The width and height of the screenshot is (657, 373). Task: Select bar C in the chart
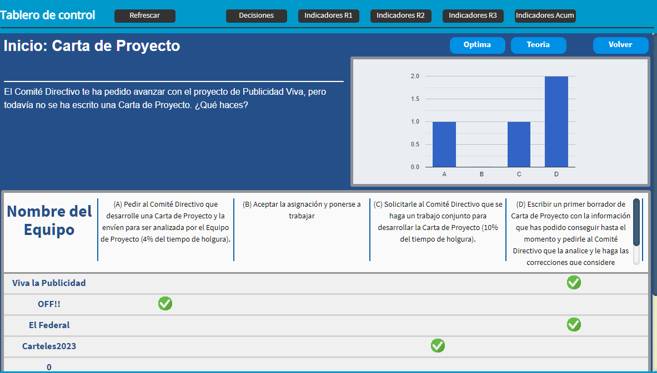click(519, 145)
